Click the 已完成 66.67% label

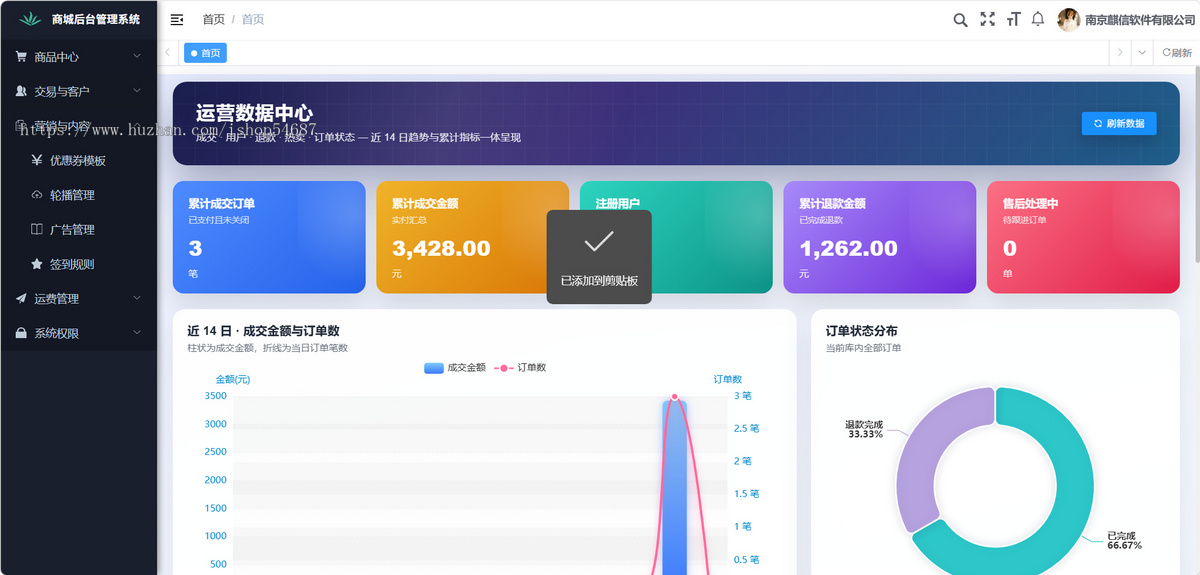pos(1124,540)
